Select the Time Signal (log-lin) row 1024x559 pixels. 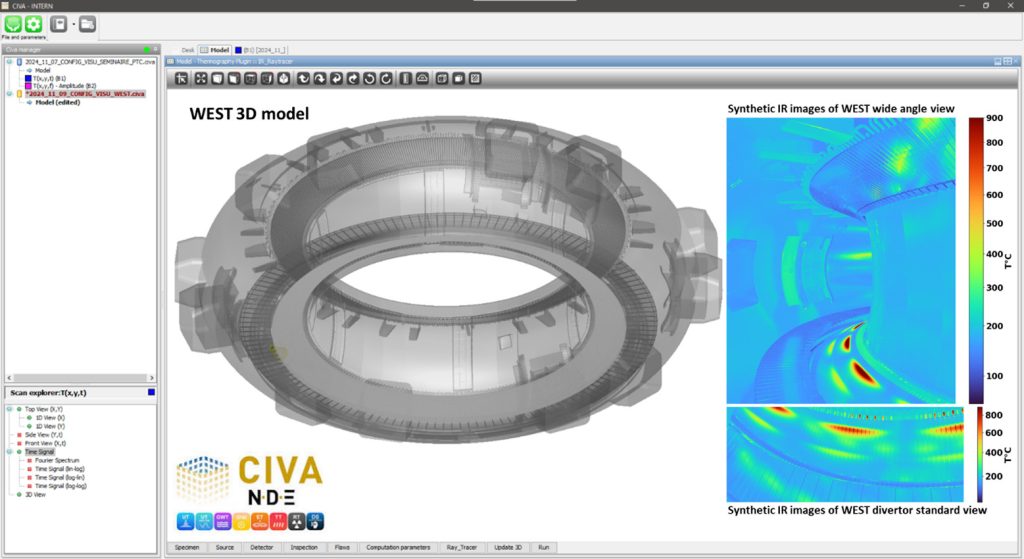(x=59, y=477)
